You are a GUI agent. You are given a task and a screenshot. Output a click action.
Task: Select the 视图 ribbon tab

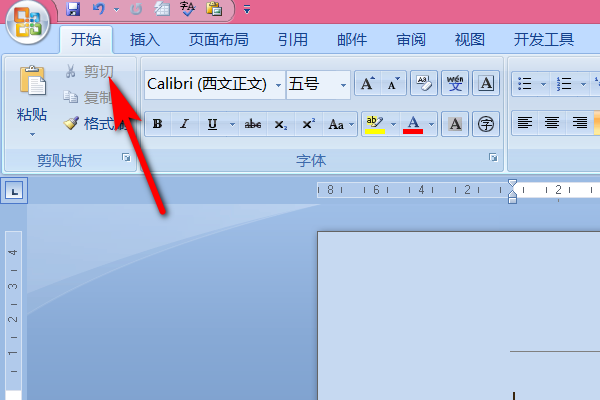coord(470,39)
